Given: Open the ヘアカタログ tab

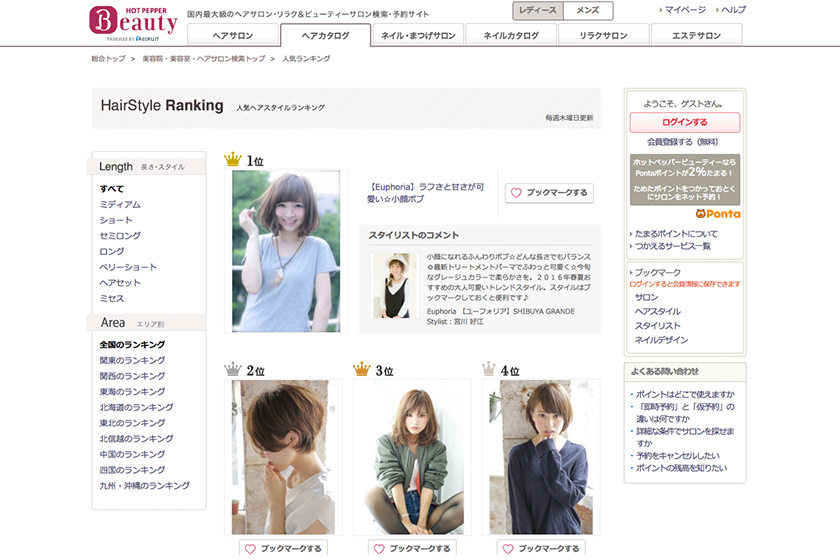Looking at the screenshot, I should tap(325, 35).
